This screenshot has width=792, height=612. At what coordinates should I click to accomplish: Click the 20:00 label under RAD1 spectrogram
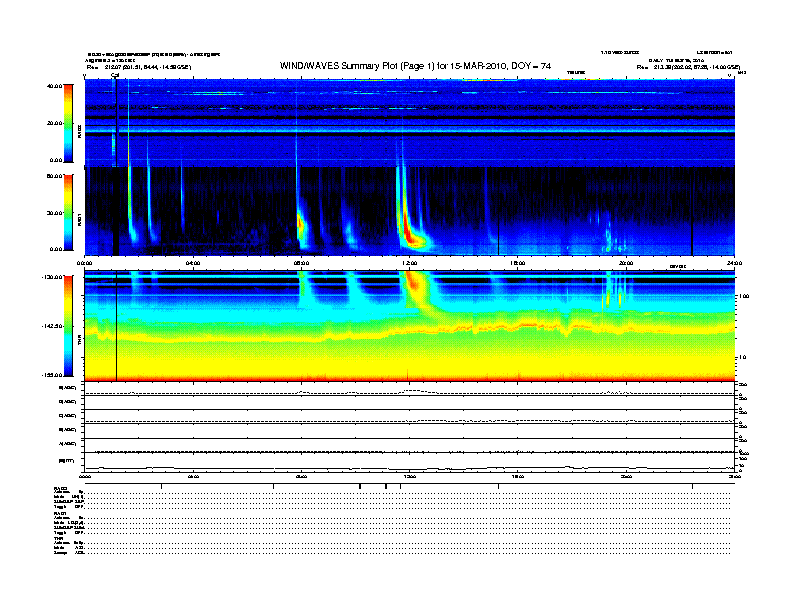click(x=626, y=263)
